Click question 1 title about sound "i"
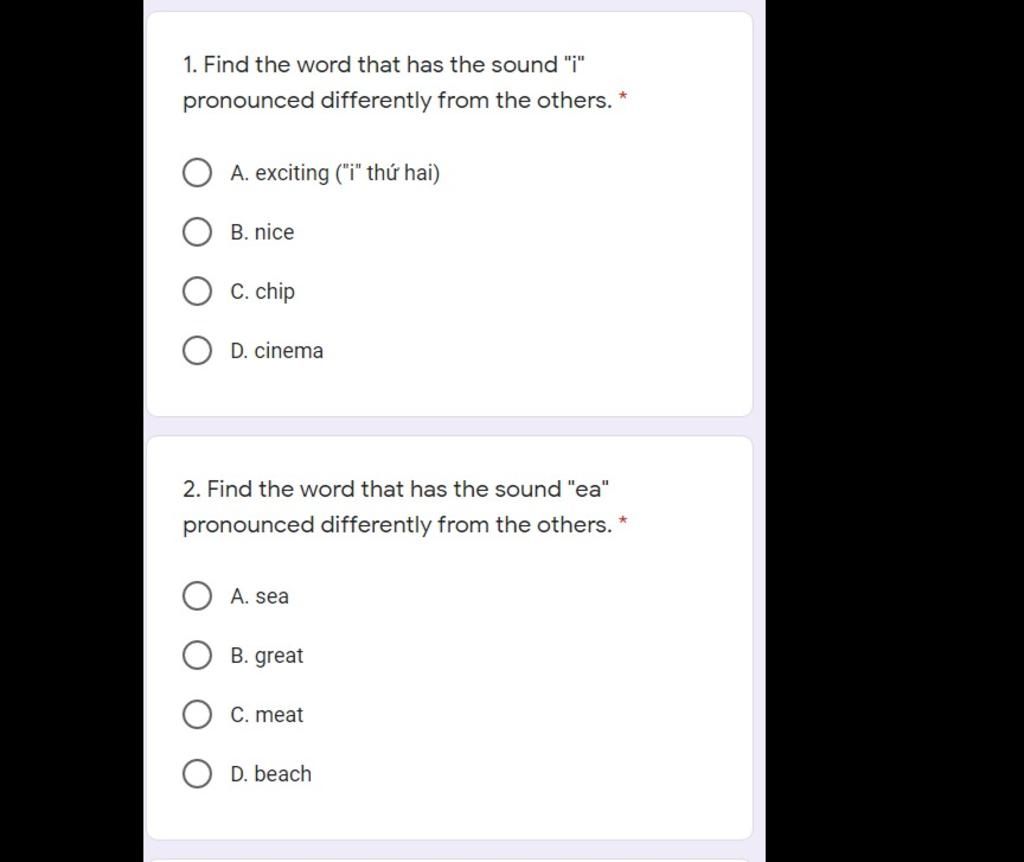 pyautogui.click(x=398, y=82)
